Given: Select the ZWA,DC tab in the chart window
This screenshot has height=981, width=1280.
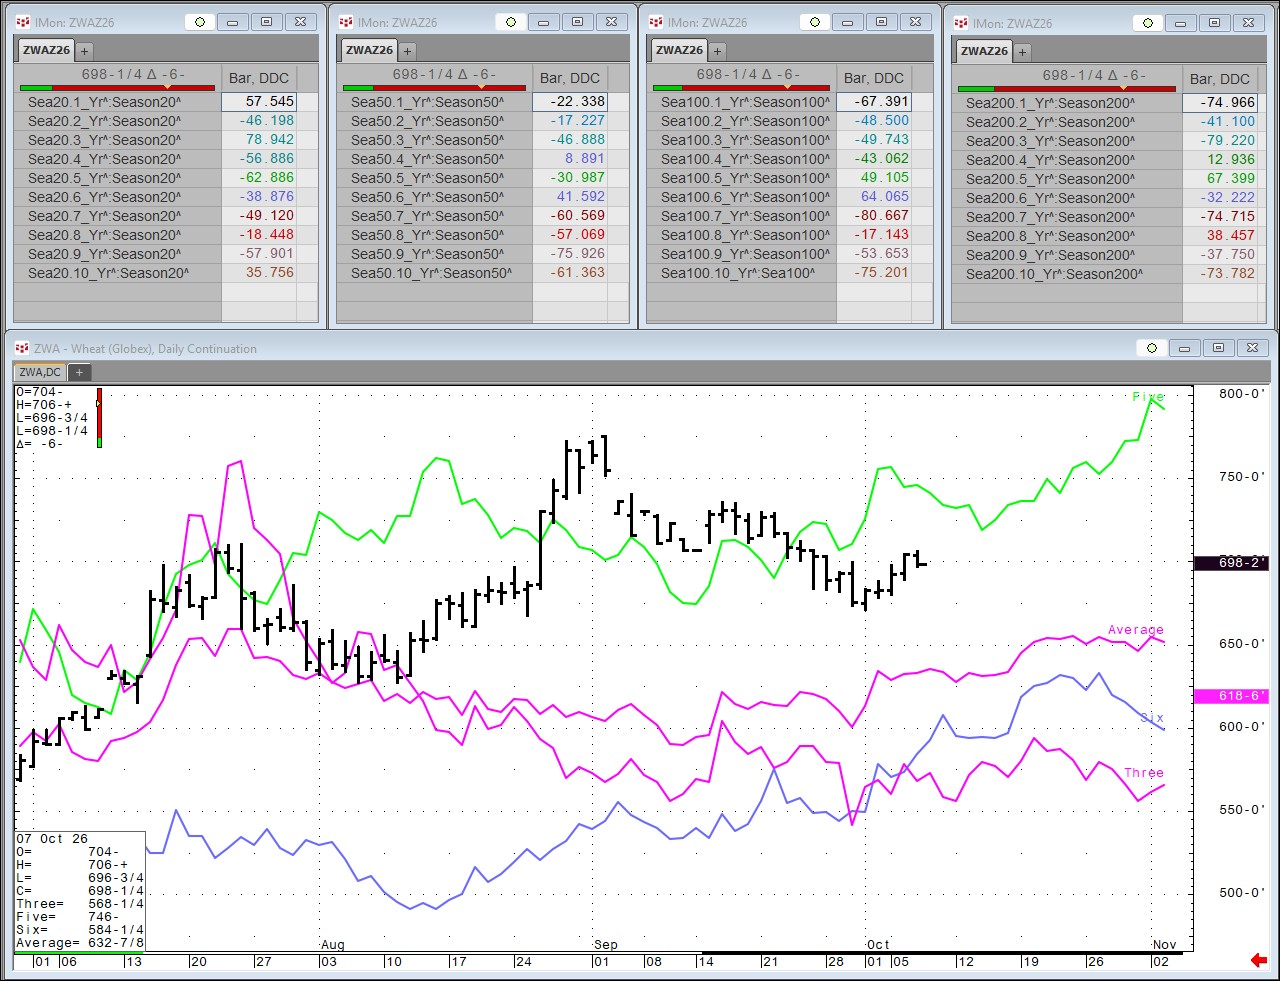Looking at the screenshot, I should coord(40,372).
